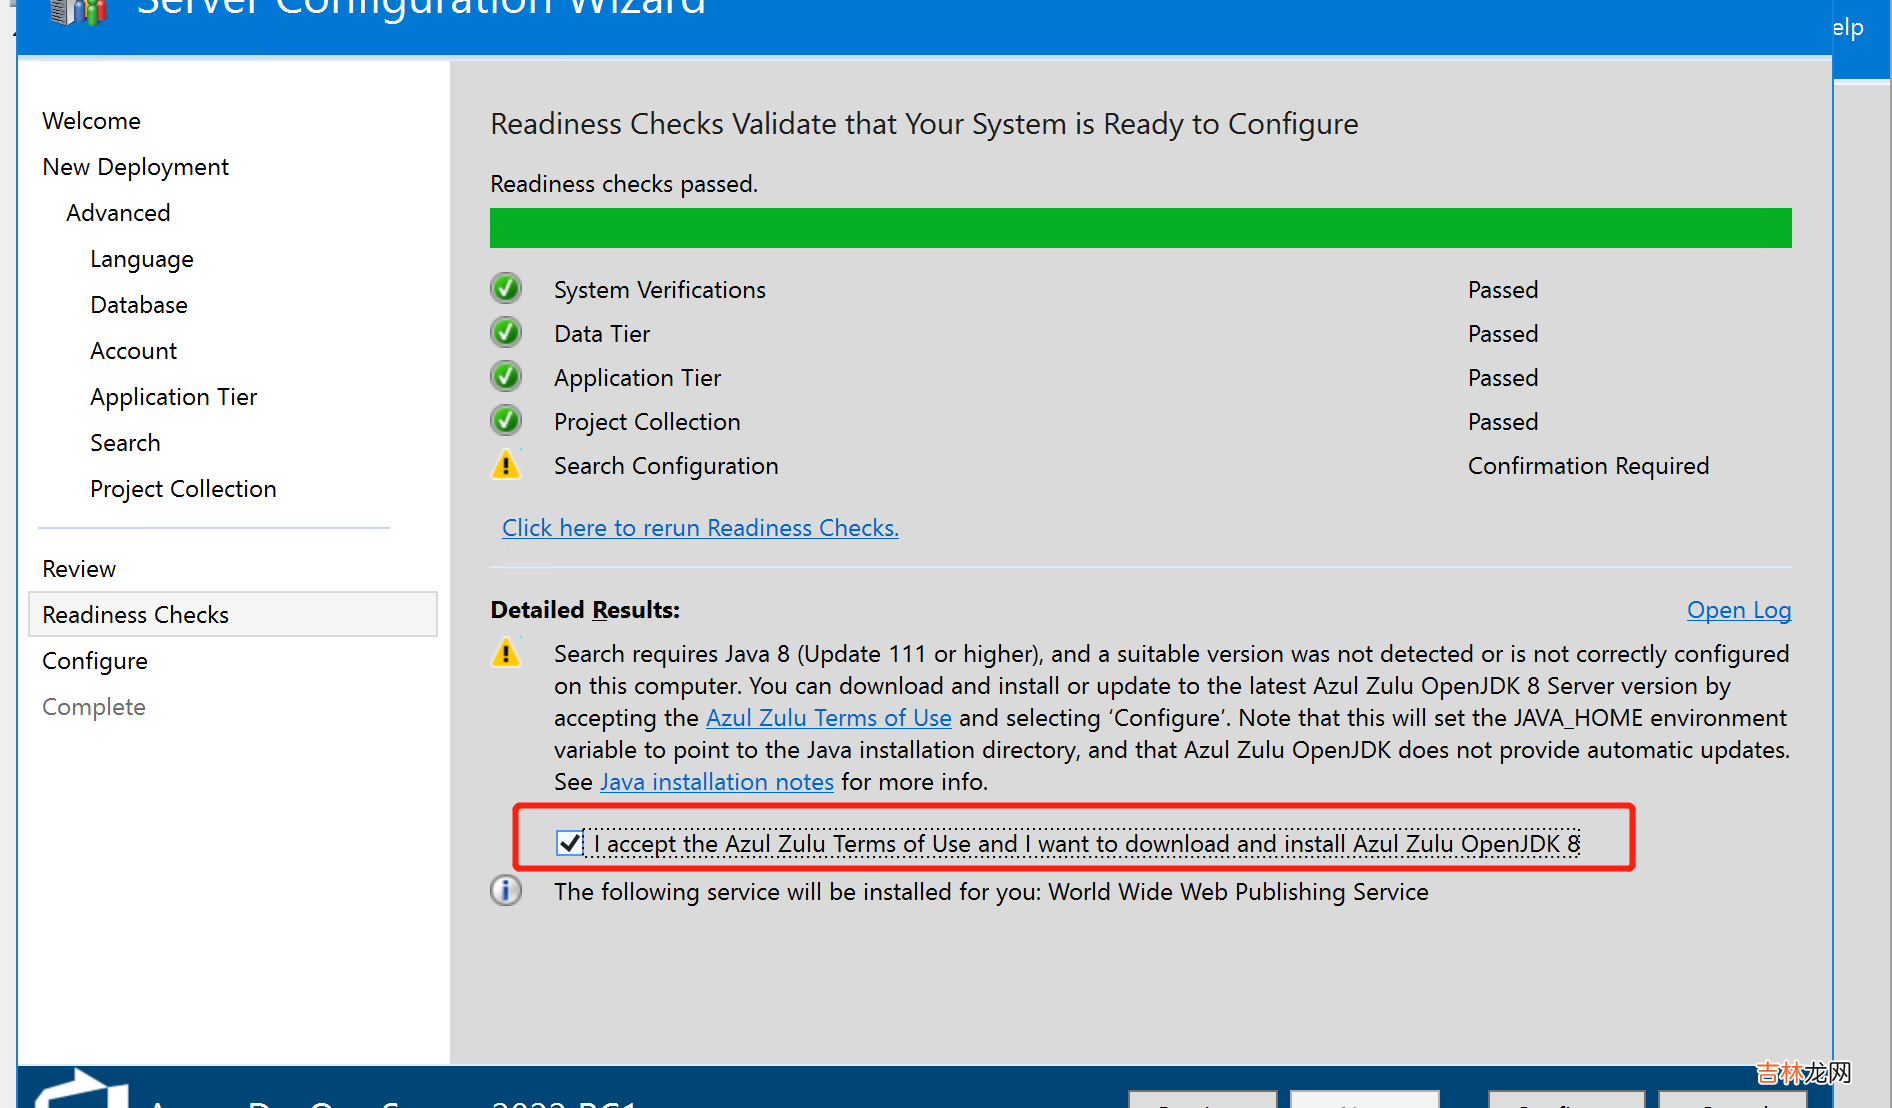Click the warning icon in Detailed Results
The image size is (1892, 1108).
(506, 653)
